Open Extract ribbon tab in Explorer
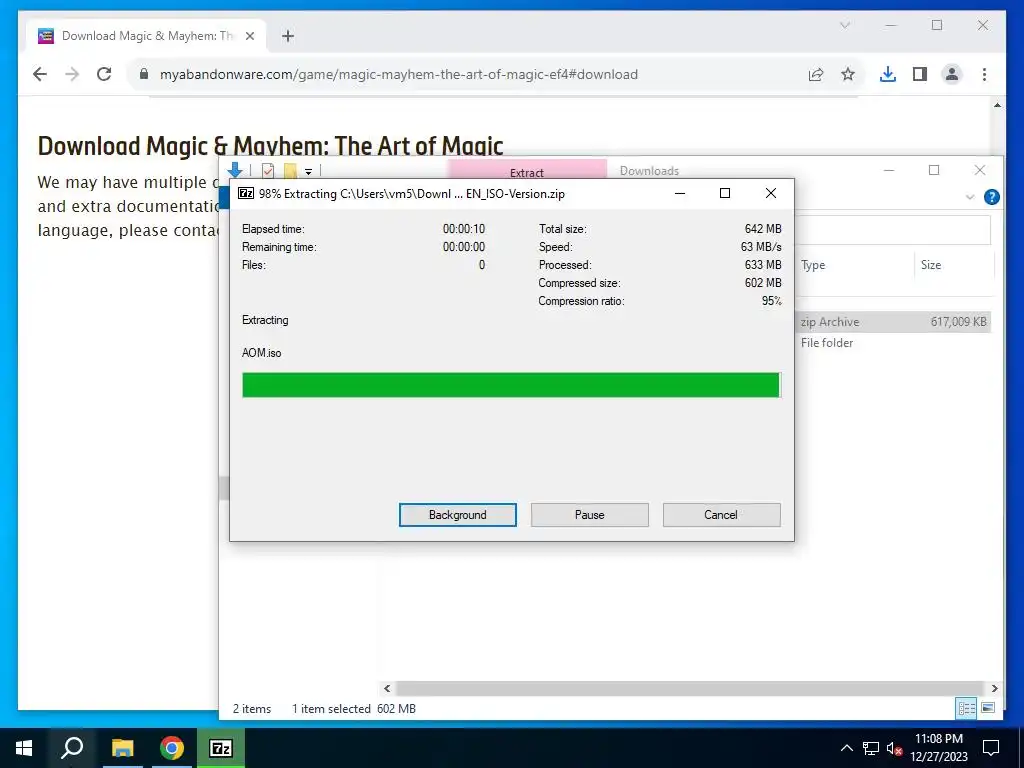 coord(526,171)
